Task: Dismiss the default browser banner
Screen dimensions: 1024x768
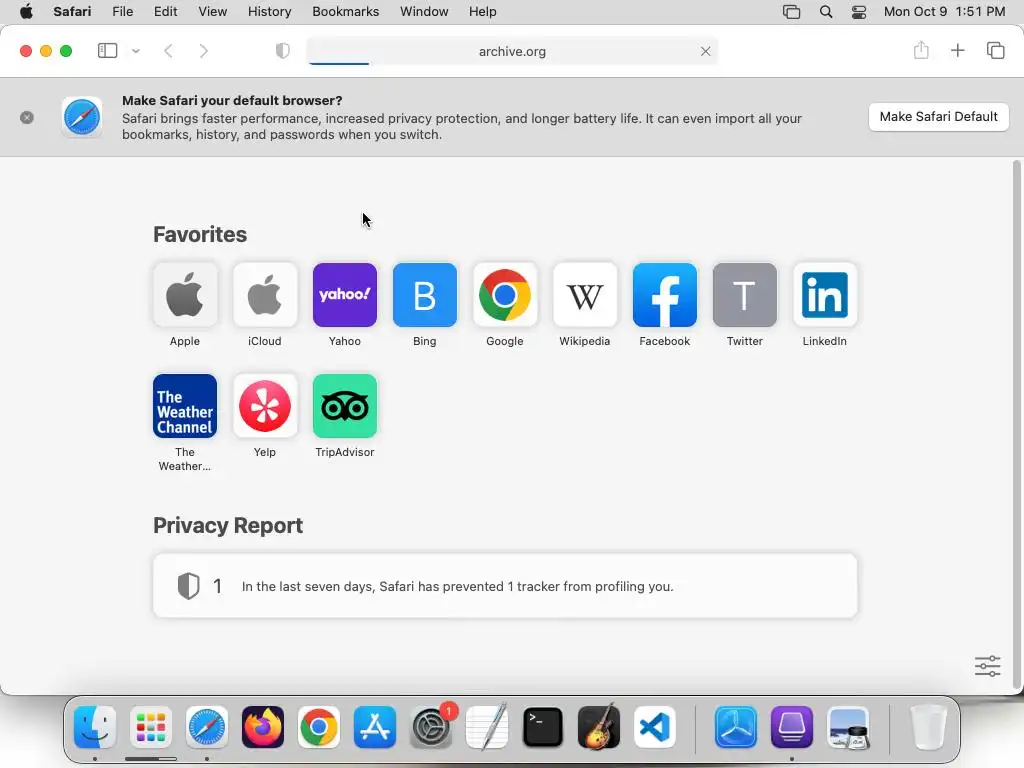Action: pyautogui.click(x=27, y=118)
